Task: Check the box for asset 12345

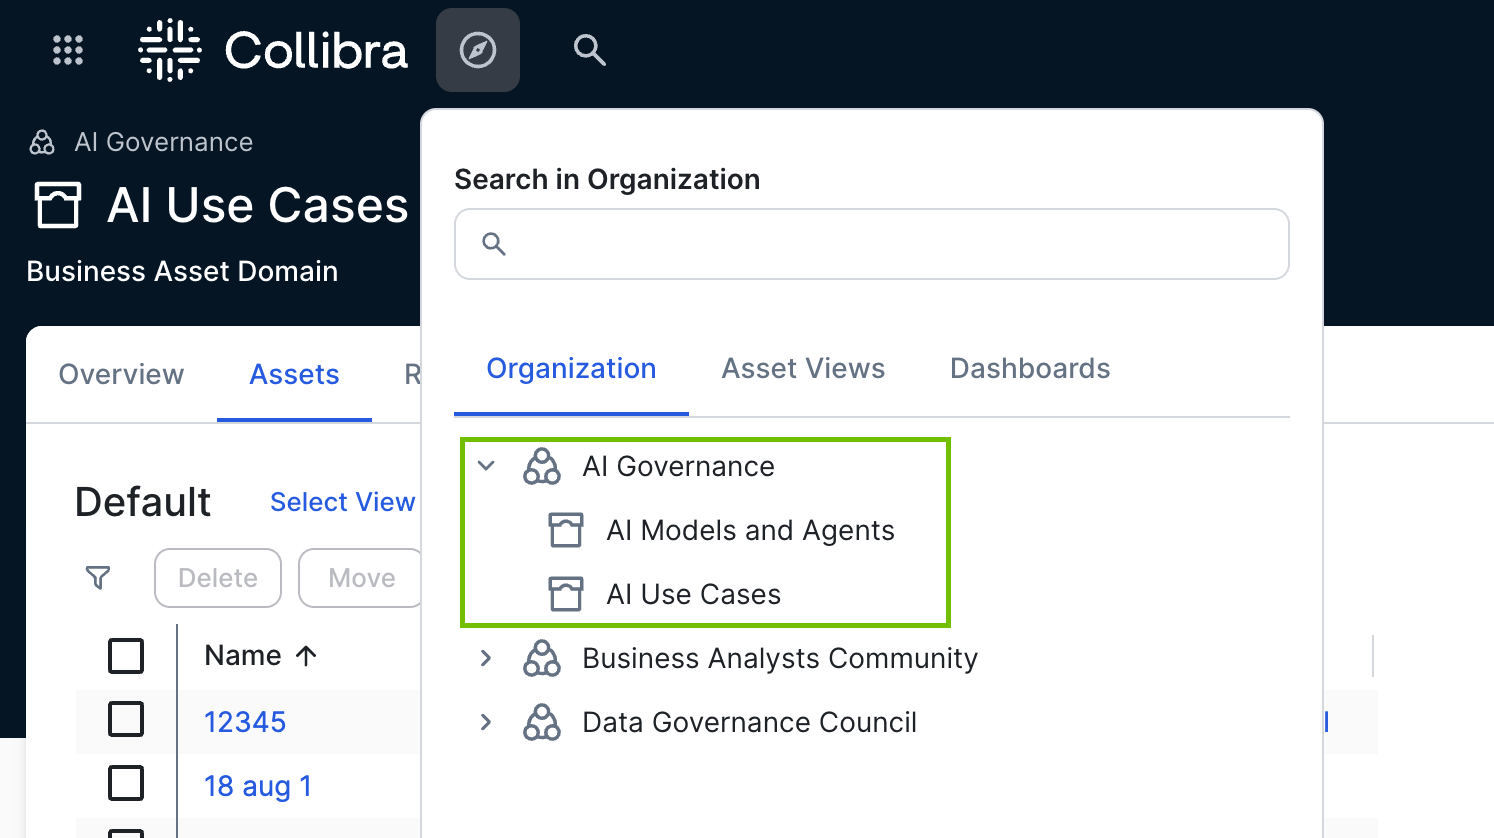Action: (126, 720)
